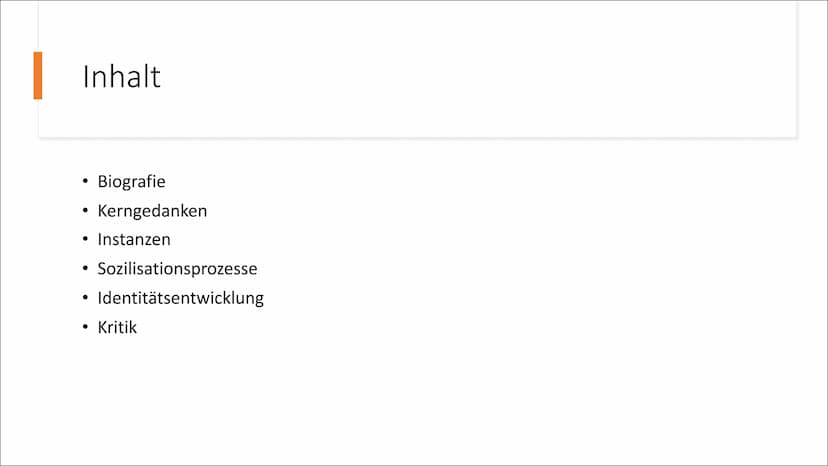Click the bullet dot before Kritik

(x=85, y=327)
